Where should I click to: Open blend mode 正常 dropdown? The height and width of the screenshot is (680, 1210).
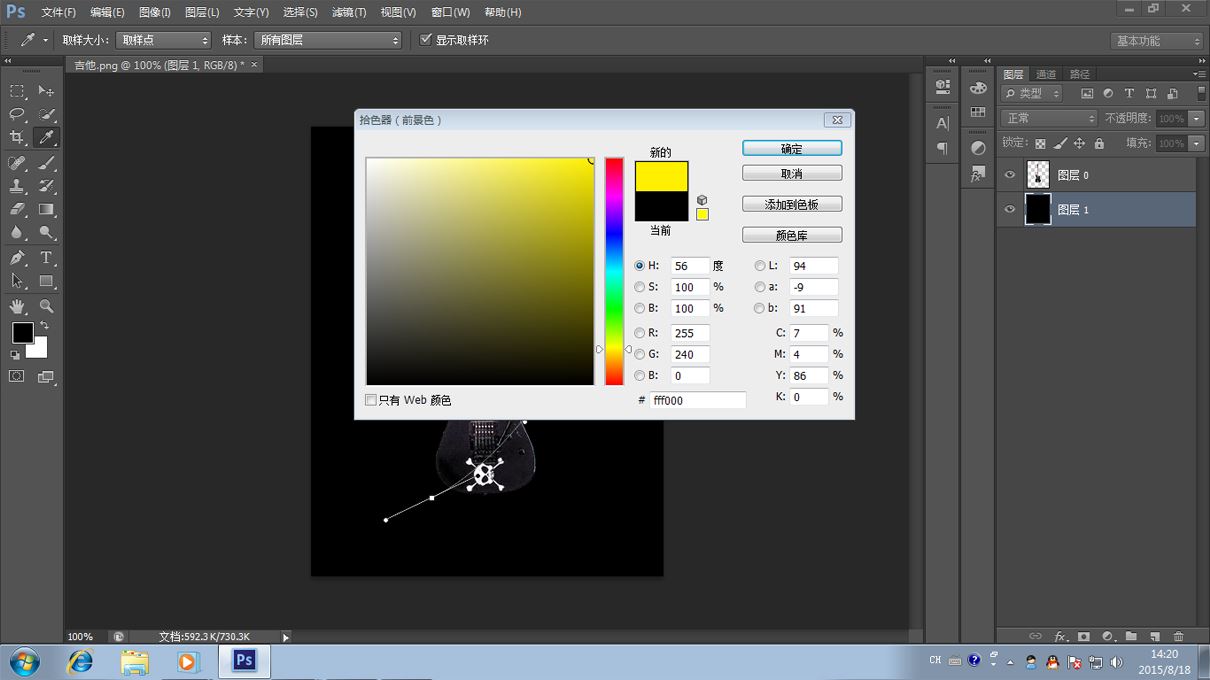click(1049, 118)
